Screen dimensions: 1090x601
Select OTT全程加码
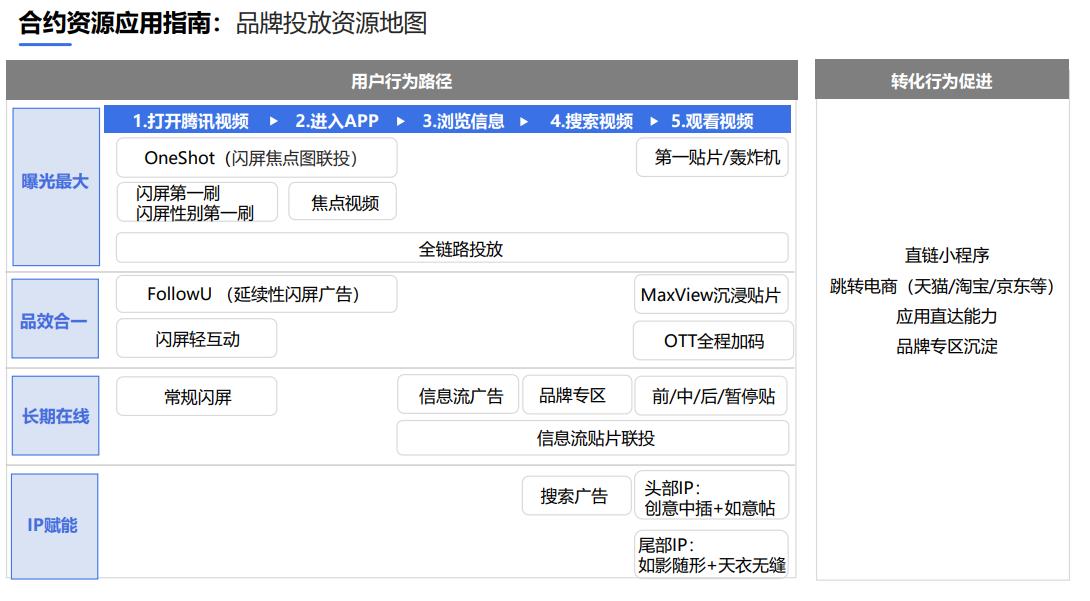pyautogui.click(x=713, y=341)
